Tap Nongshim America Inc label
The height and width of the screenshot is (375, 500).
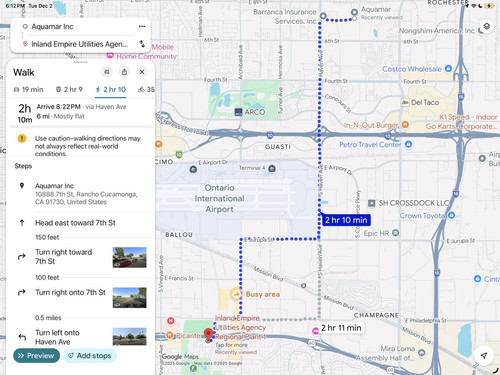click(437, 31)
